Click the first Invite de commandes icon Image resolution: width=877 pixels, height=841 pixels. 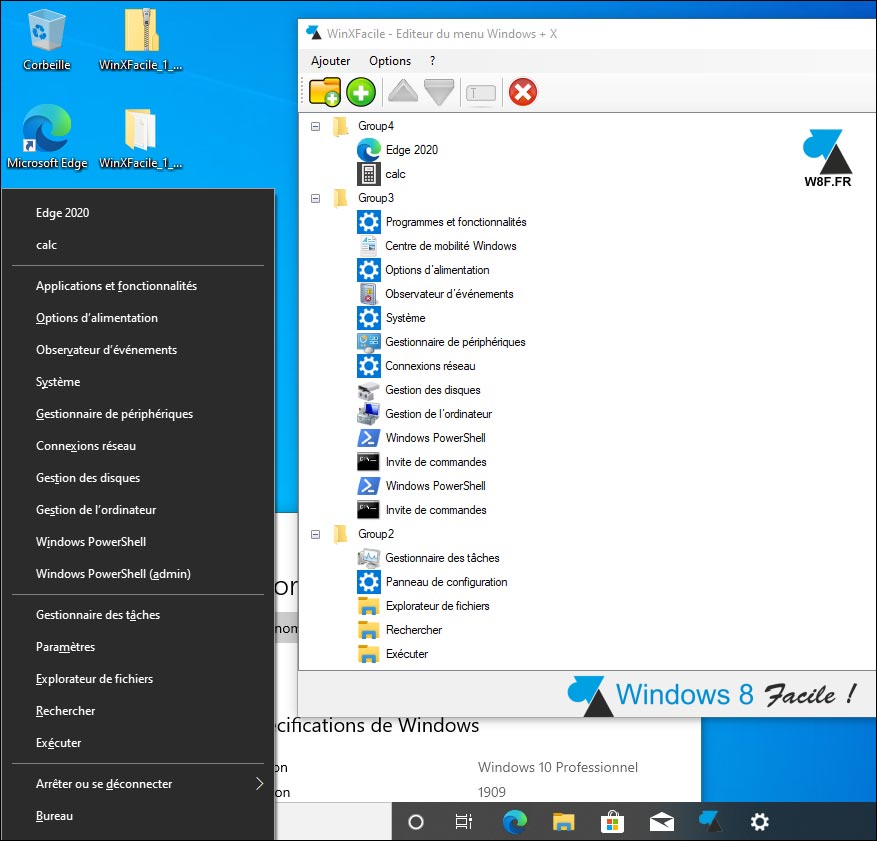click(x=369, y=462)
